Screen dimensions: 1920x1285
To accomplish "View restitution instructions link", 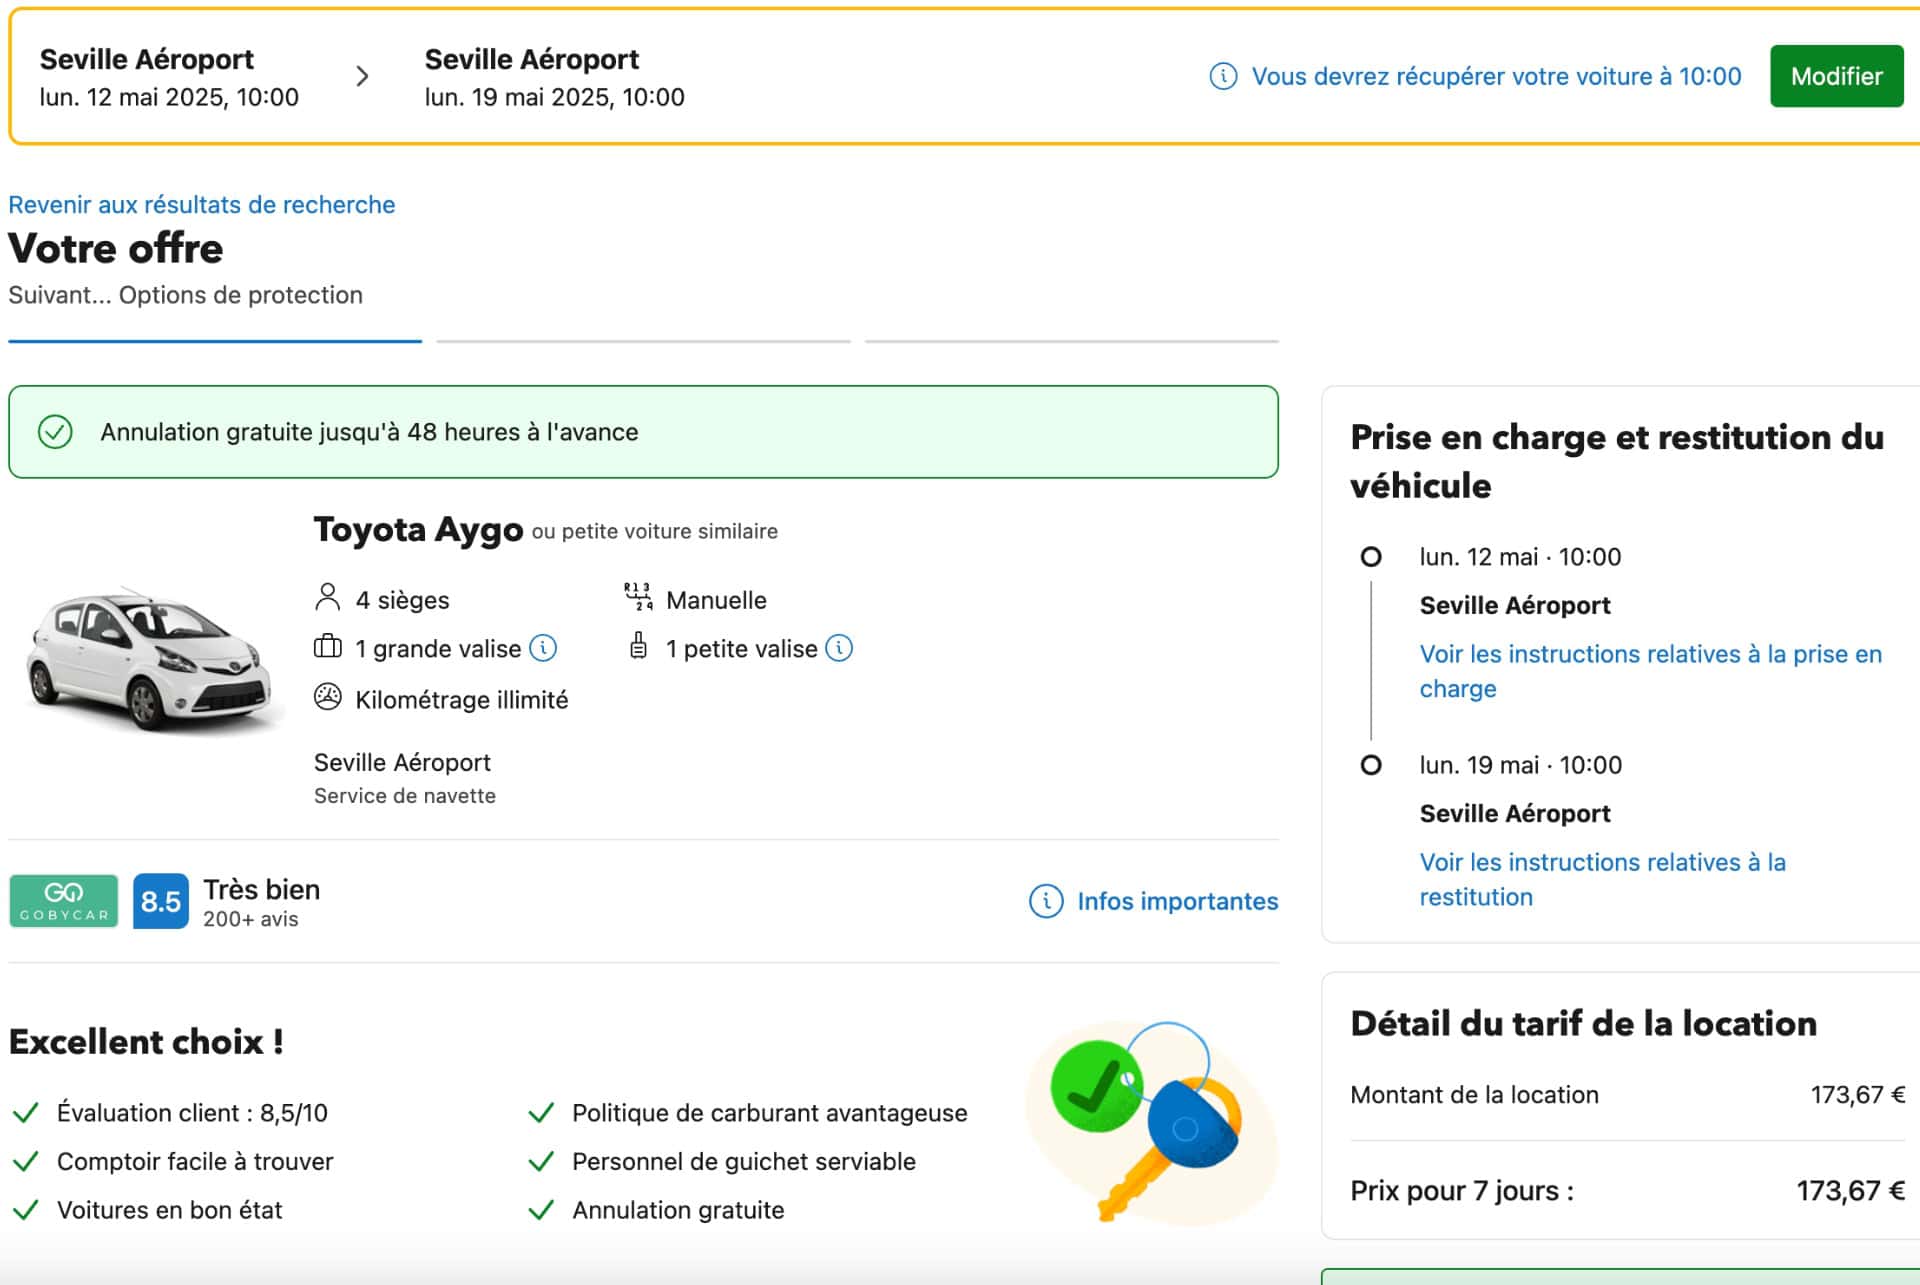I will coord(1602,879).
